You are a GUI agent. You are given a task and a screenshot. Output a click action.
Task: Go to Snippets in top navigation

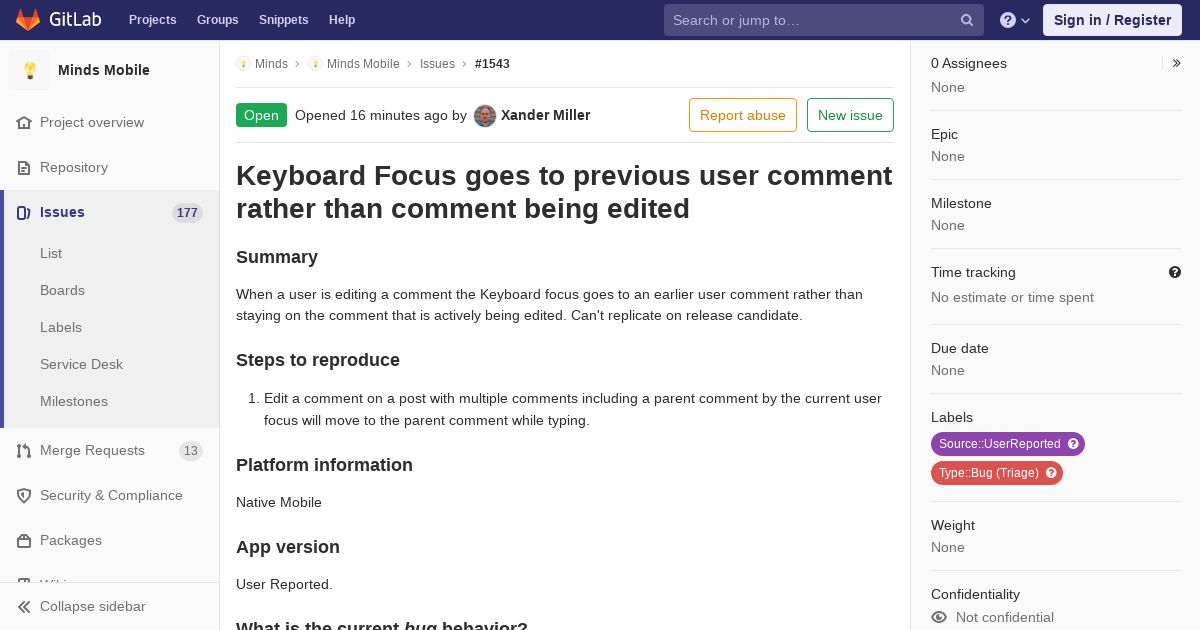(283, 20)
